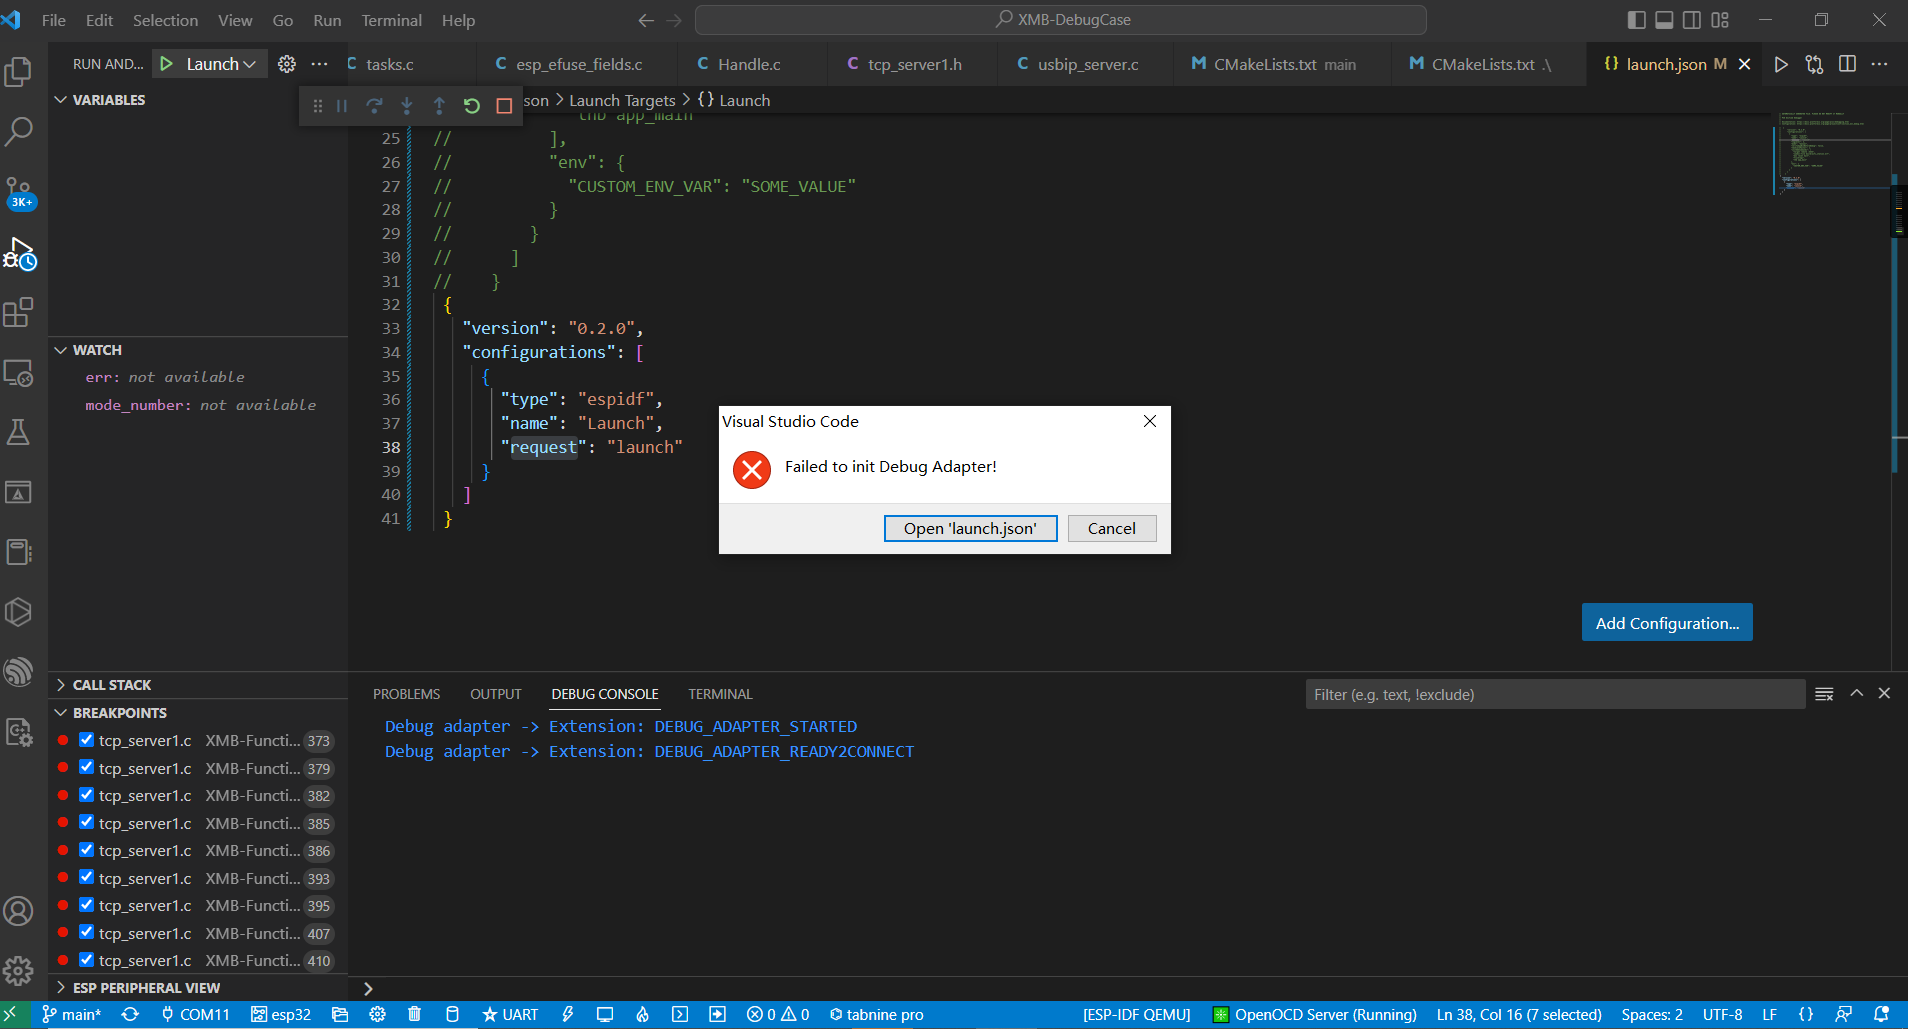Image resolution: width=1908 pixels, height=1029 pixels.
Task: Split the editor to the right
Action: 1847,64
